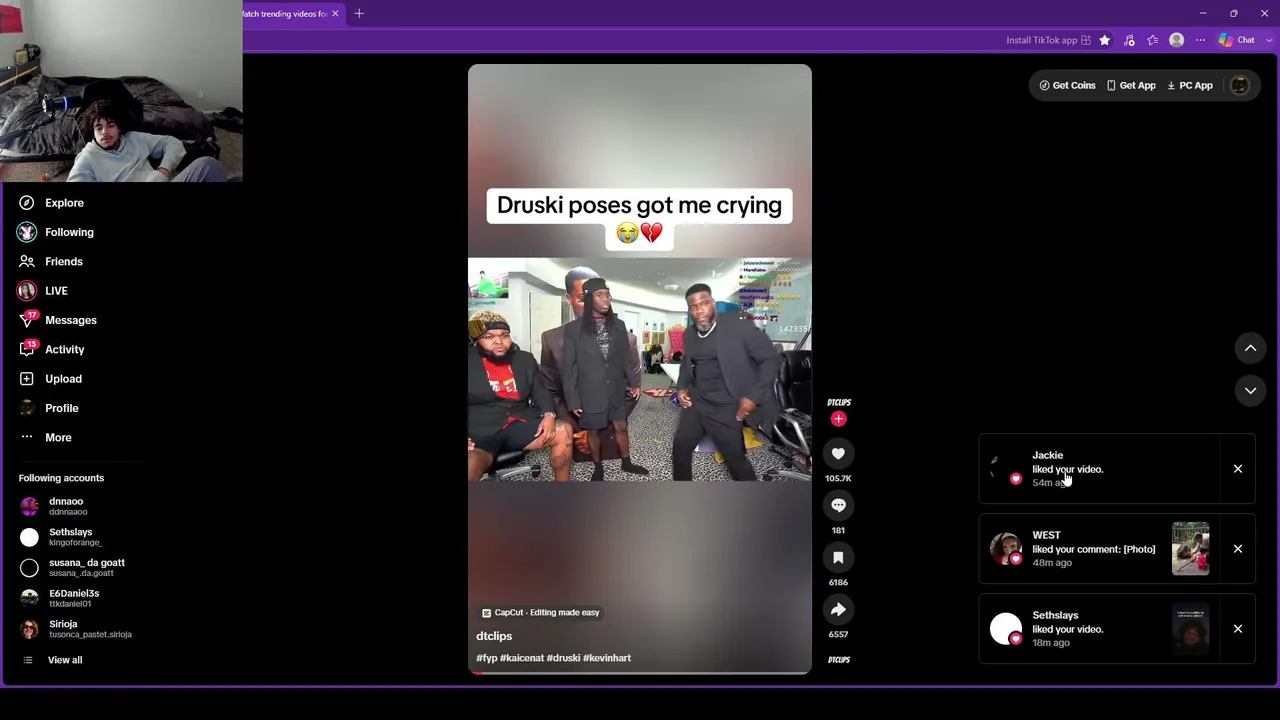Open the #kevinhart hashtag link

607,658
